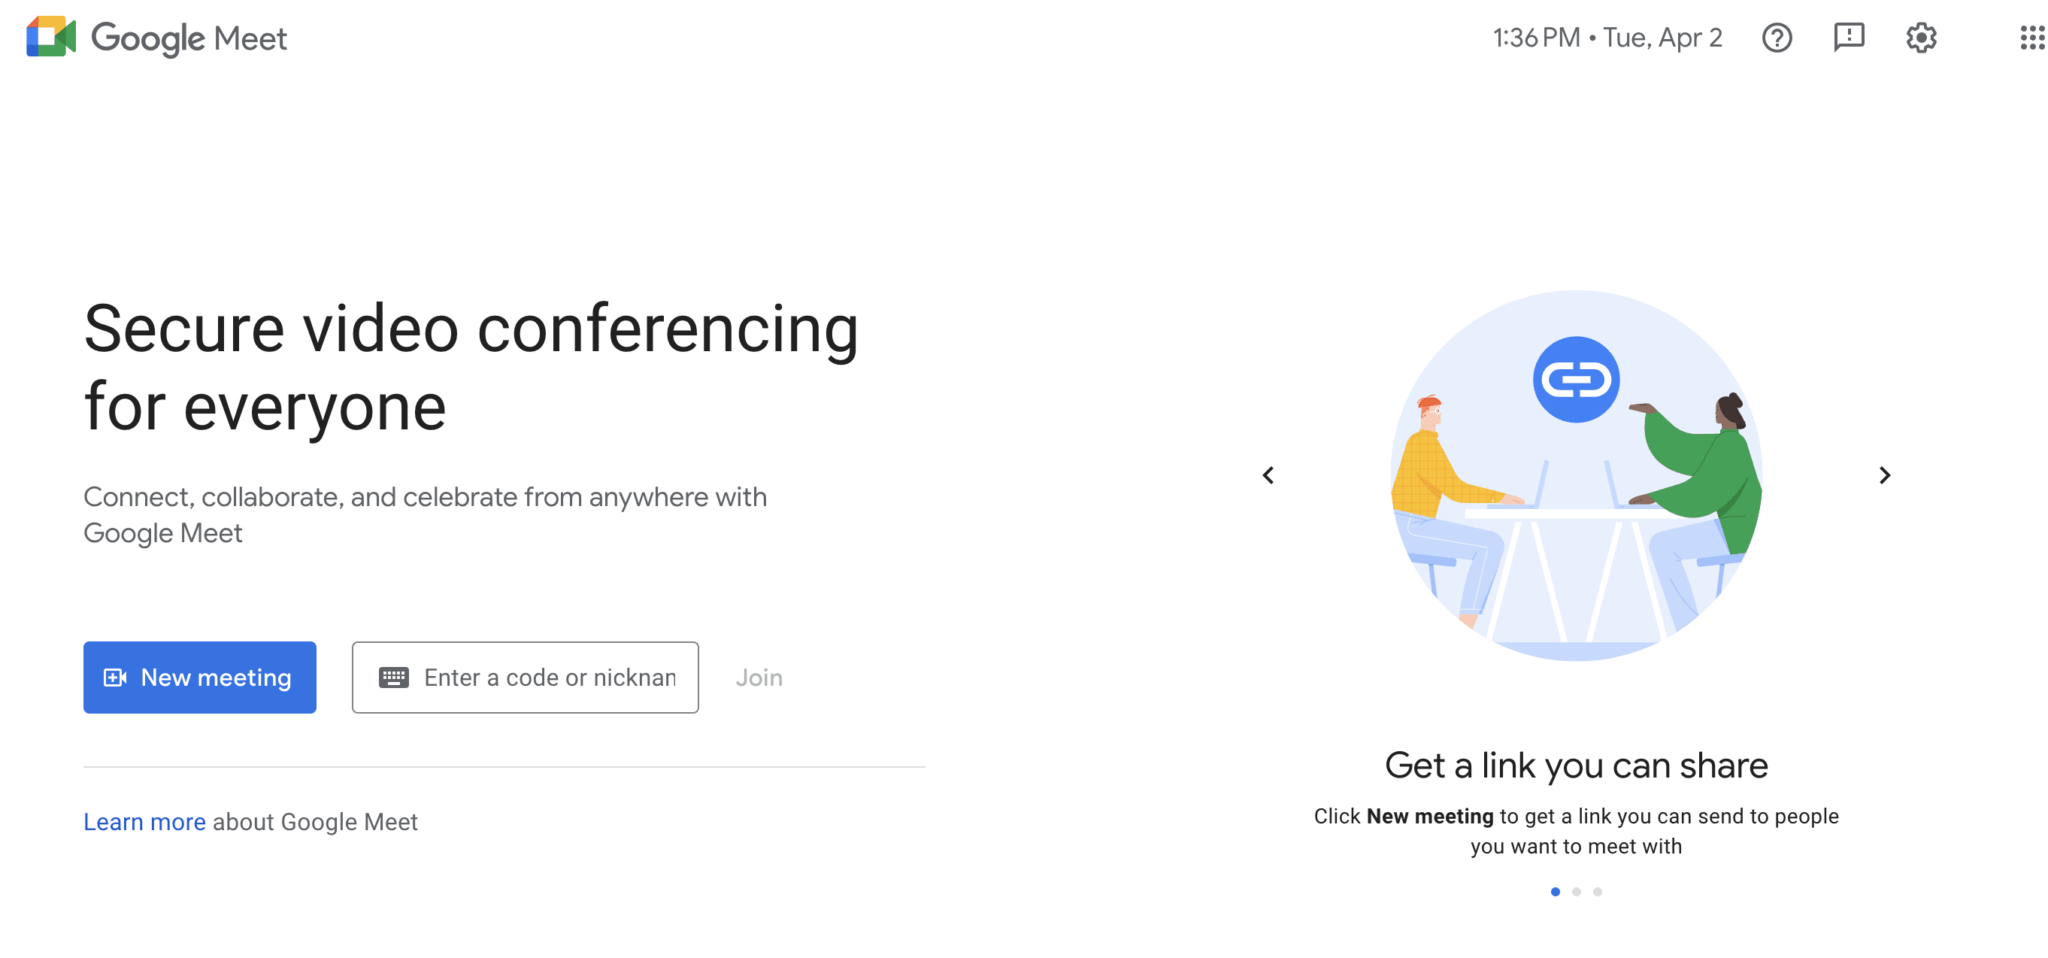Start a New meeting
The width and height of the screenshot is (2048, 958).
[200, 677]
